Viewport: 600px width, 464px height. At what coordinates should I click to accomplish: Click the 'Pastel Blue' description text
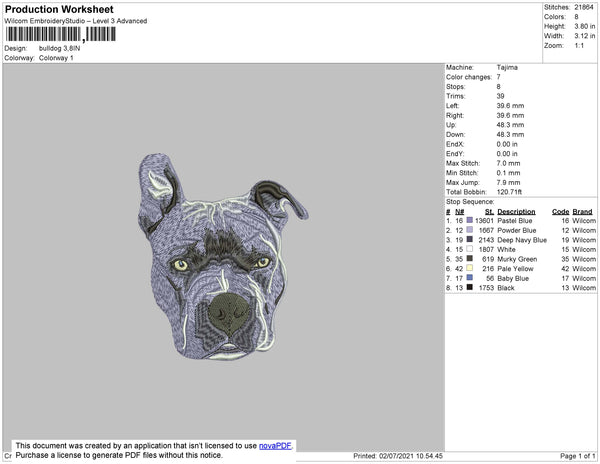(515, 221)
